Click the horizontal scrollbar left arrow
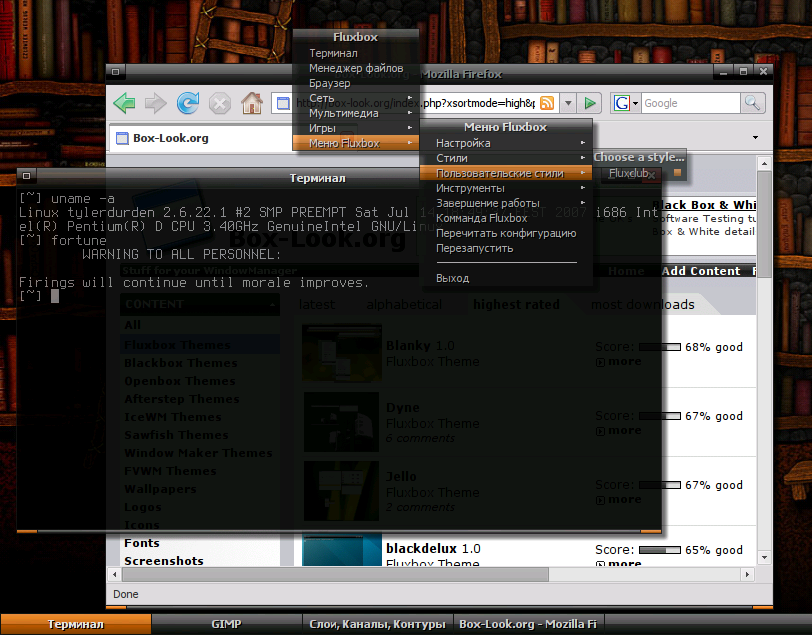 click(x=114, y=574)
